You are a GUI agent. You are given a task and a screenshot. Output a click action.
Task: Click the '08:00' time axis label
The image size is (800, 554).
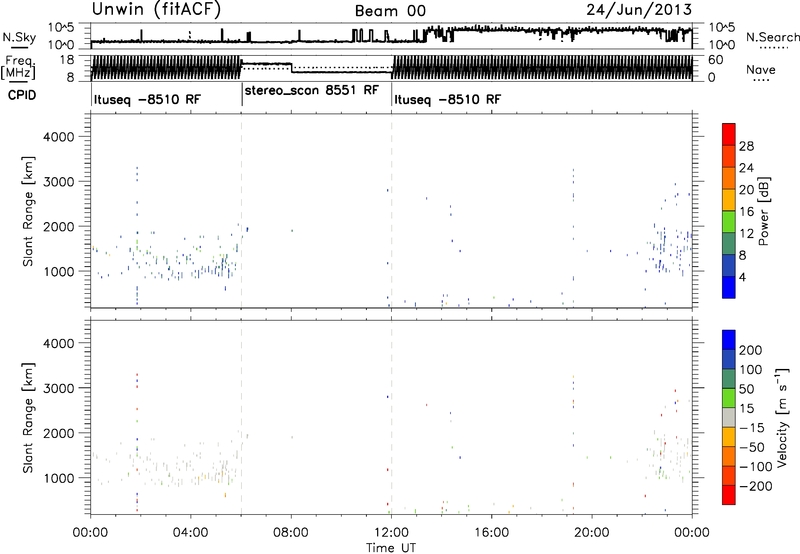(290, 533)
